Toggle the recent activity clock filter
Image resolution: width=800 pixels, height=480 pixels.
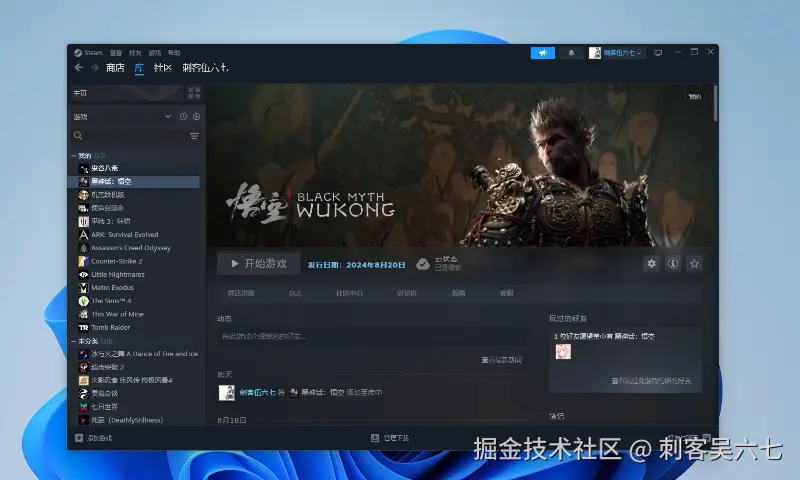(183, 117)
